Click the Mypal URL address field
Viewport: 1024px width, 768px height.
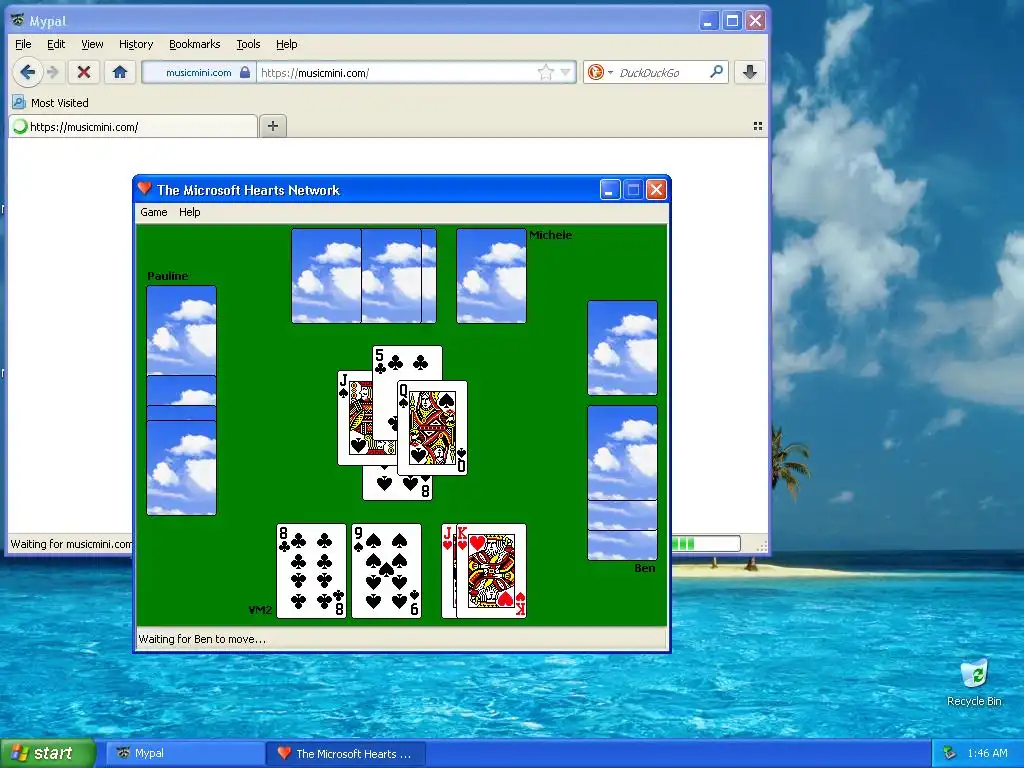click(396, 72)
